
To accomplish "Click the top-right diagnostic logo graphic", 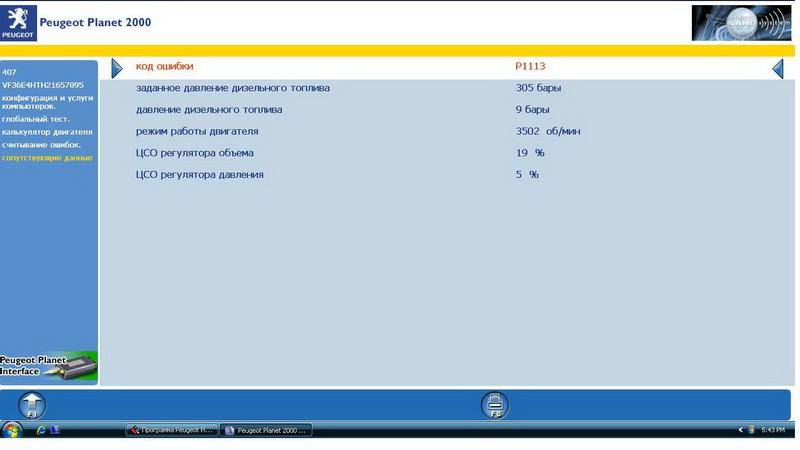I will [x=741, y=22].
